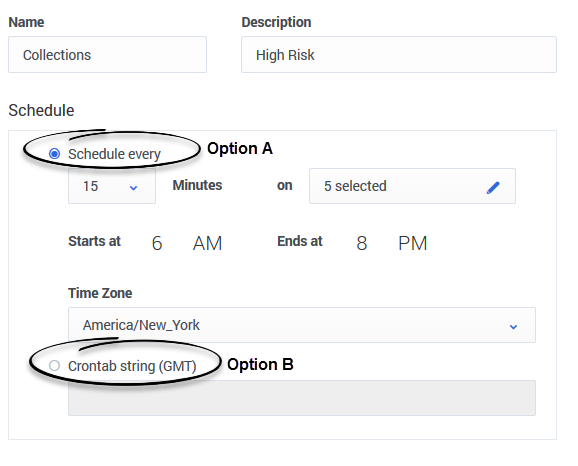Screen dimensions: 578x466
Task: Click the Time Zone label
Action: [100, 293]
